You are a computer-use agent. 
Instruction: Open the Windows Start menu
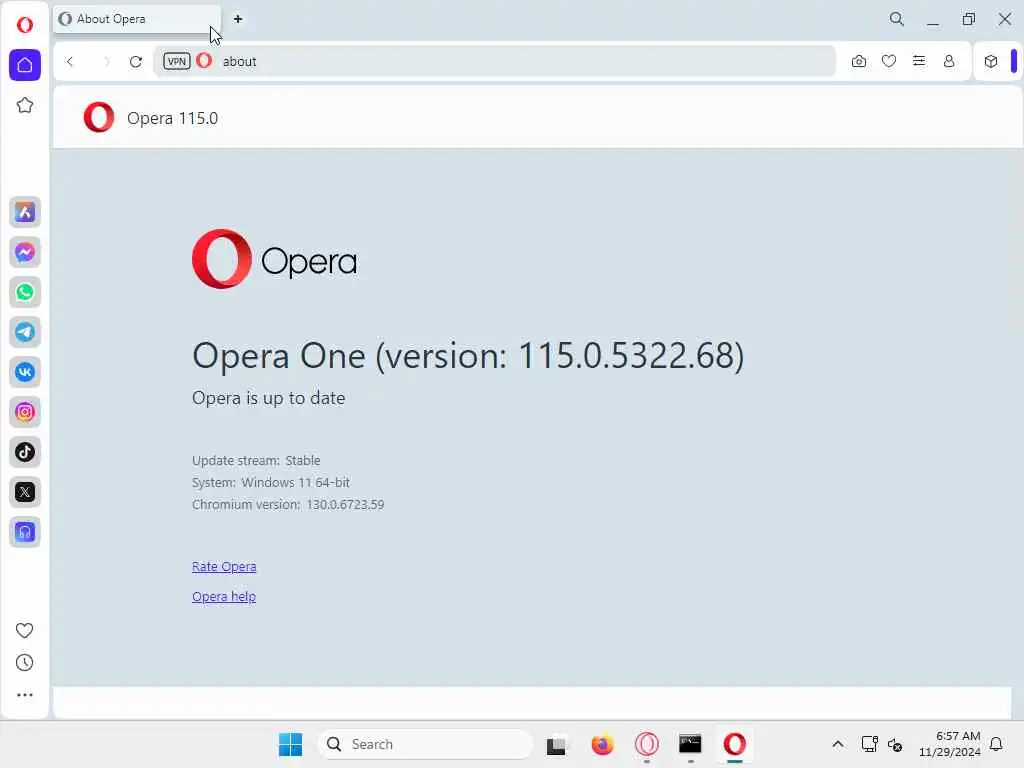click(291, 744)
